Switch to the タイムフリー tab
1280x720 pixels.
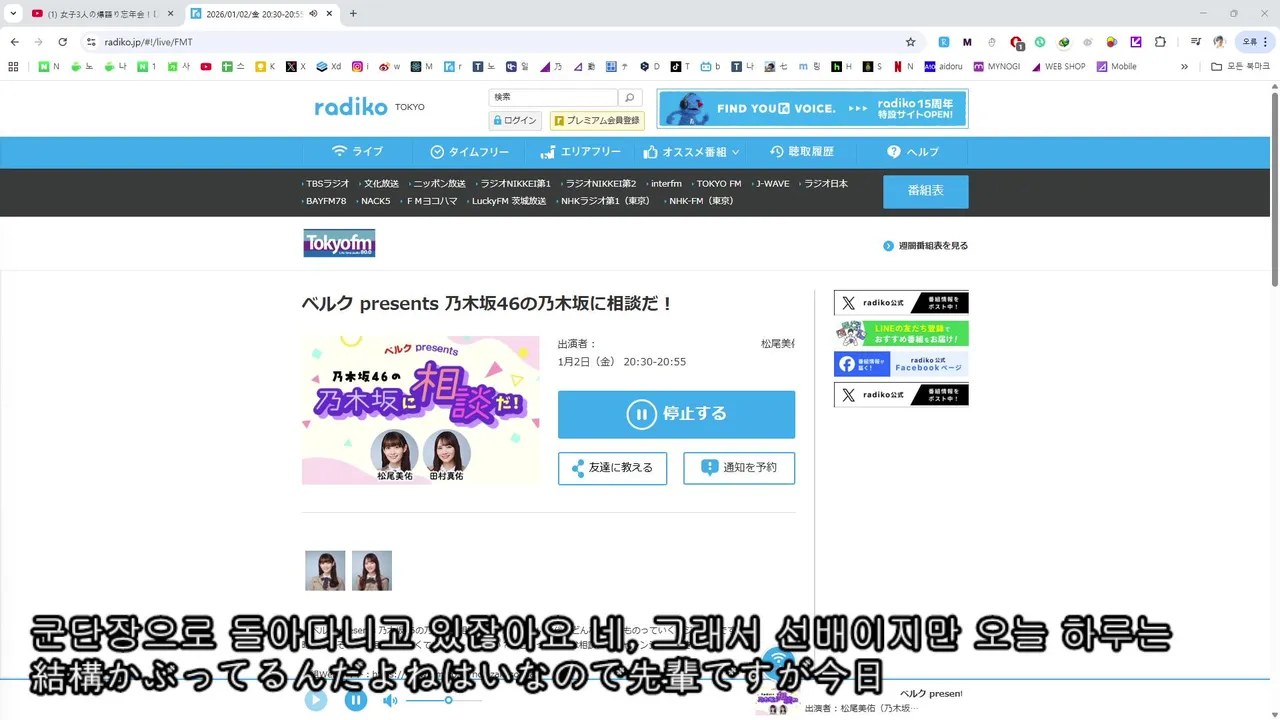coord(469,152)
